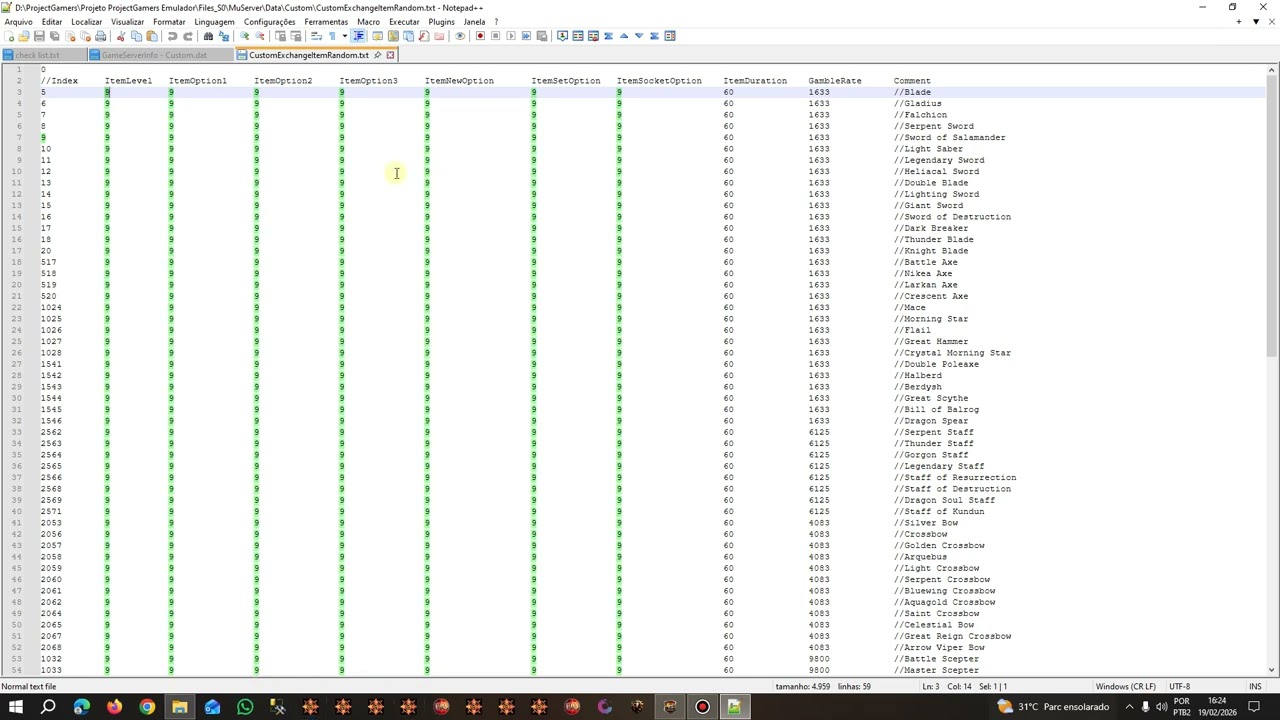Start macro recording with the red record icon

(480, 36)
